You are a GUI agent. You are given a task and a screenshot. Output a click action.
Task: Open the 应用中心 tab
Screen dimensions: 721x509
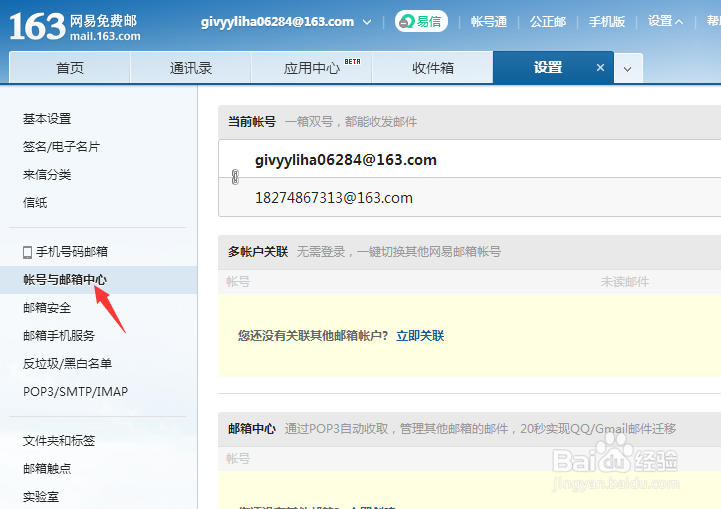(x=312, y=68)
